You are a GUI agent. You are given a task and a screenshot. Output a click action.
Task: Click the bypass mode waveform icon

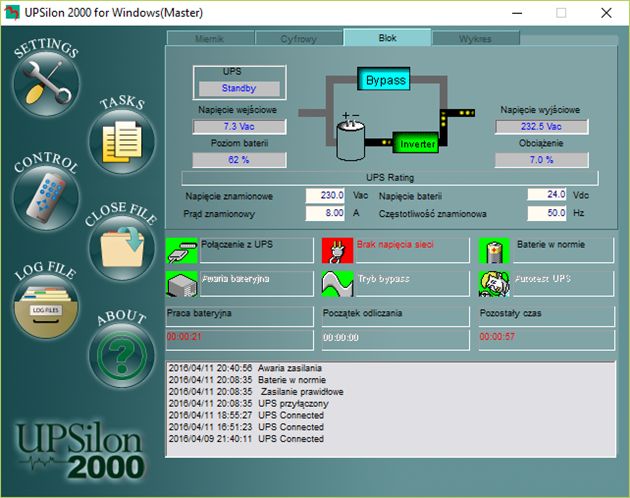point(338,284)
